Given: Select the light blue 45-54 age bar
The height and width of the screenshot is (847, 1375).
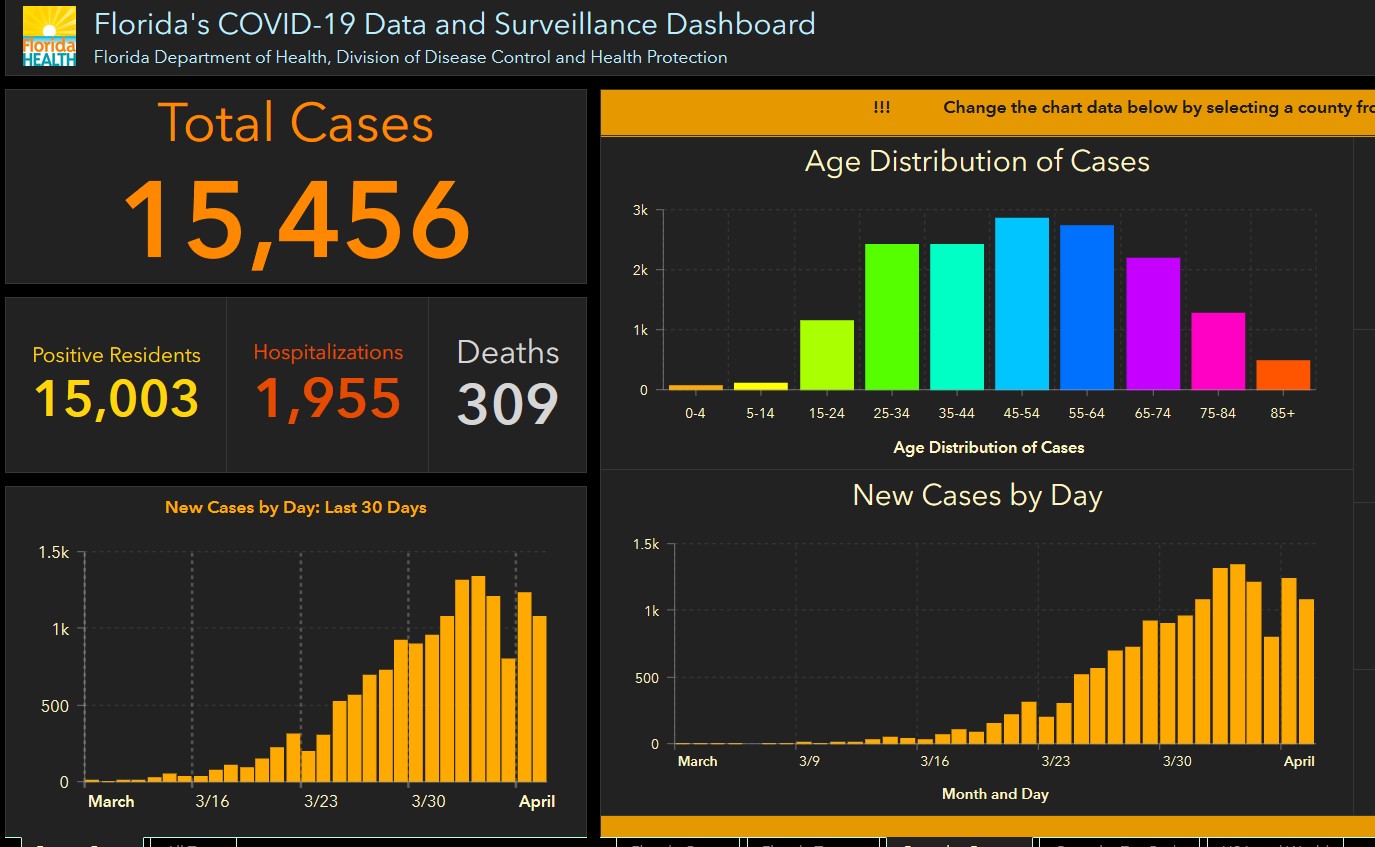Looking at the screenshot, I should click(1022, 304).
